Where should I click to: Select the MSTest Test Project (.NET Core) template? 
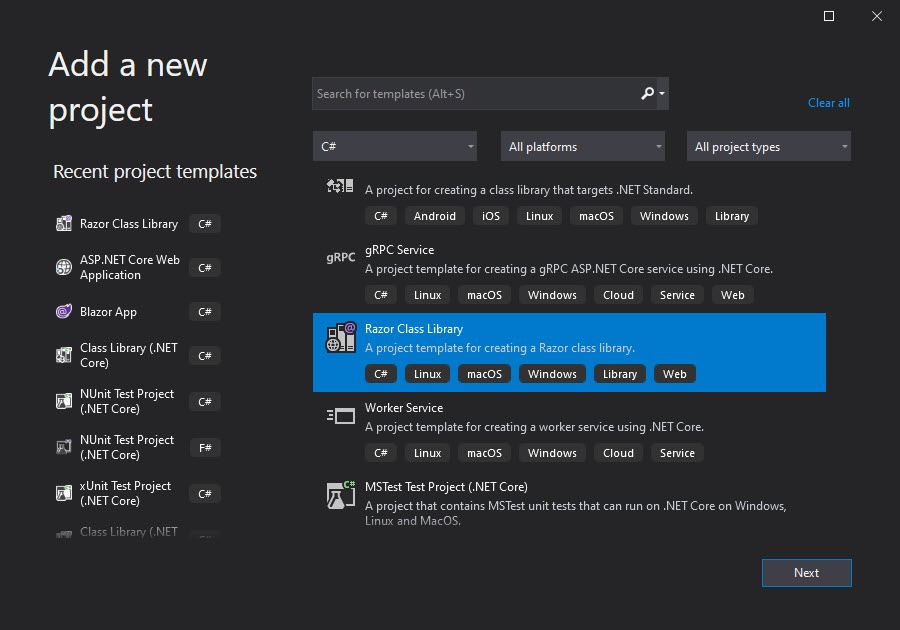(x=569, y=504)
